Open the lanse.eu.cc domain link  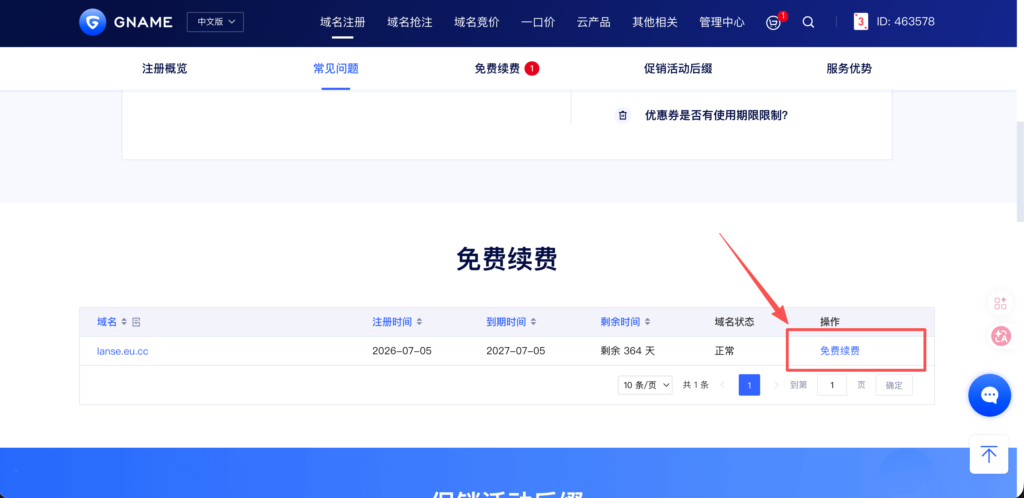point(123,351)
